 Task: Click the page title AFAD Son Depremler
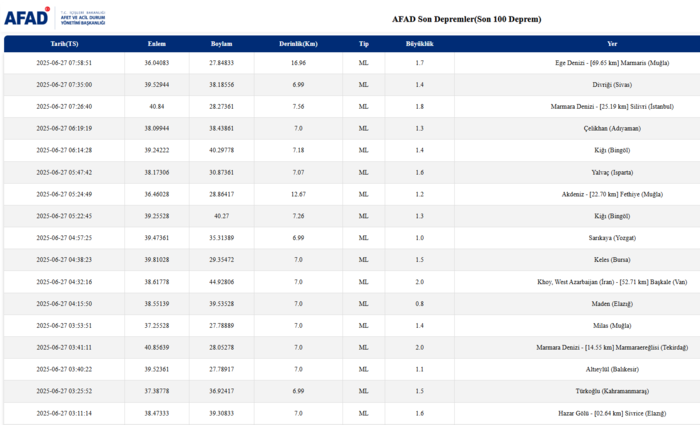point(467,19)
